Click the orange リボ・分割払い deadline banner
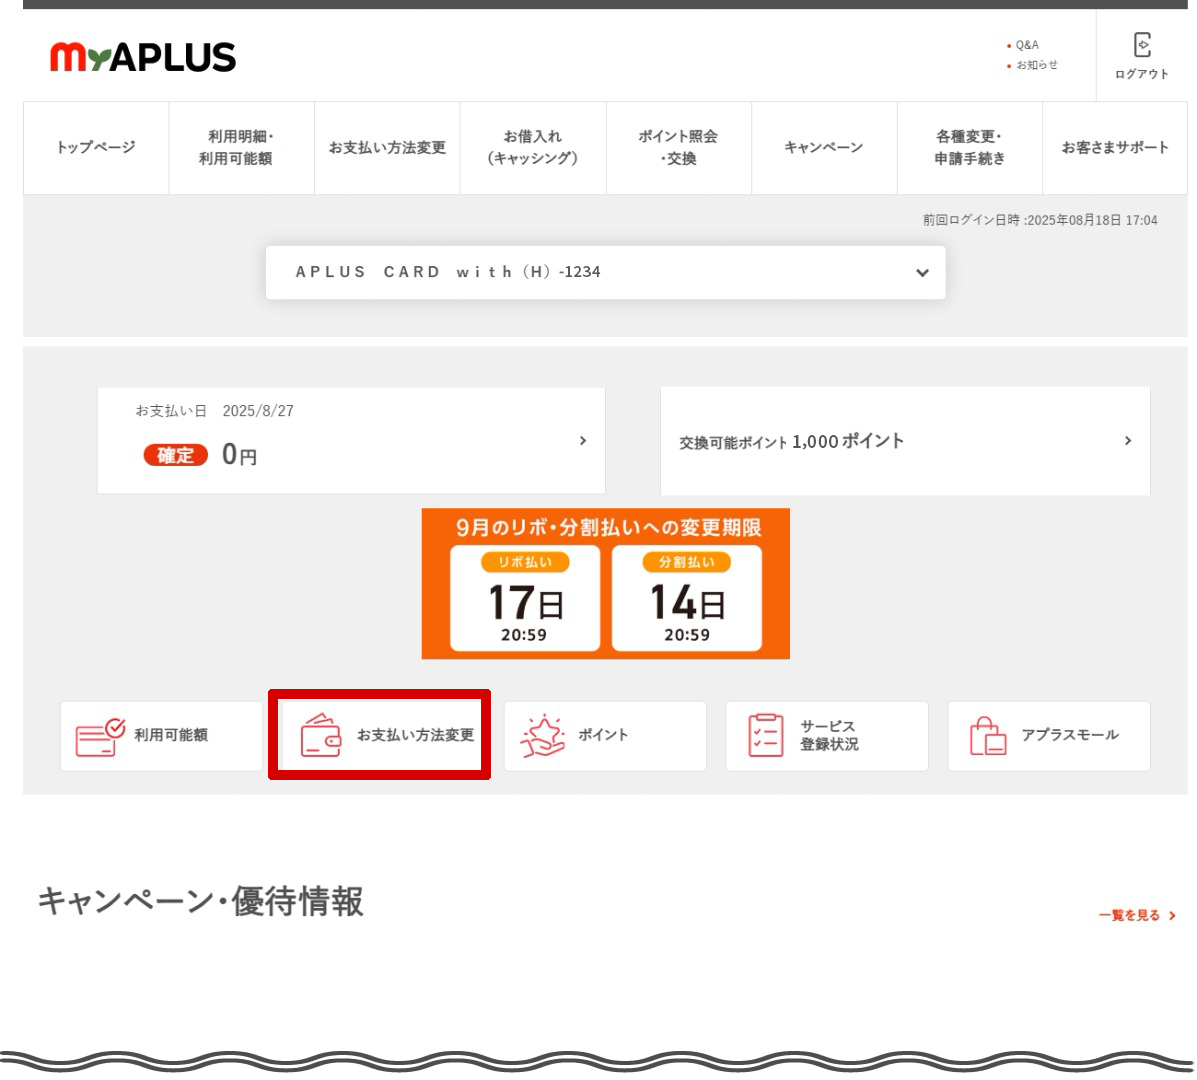The image size is (1197, 1080). click(x=605, y=584)
